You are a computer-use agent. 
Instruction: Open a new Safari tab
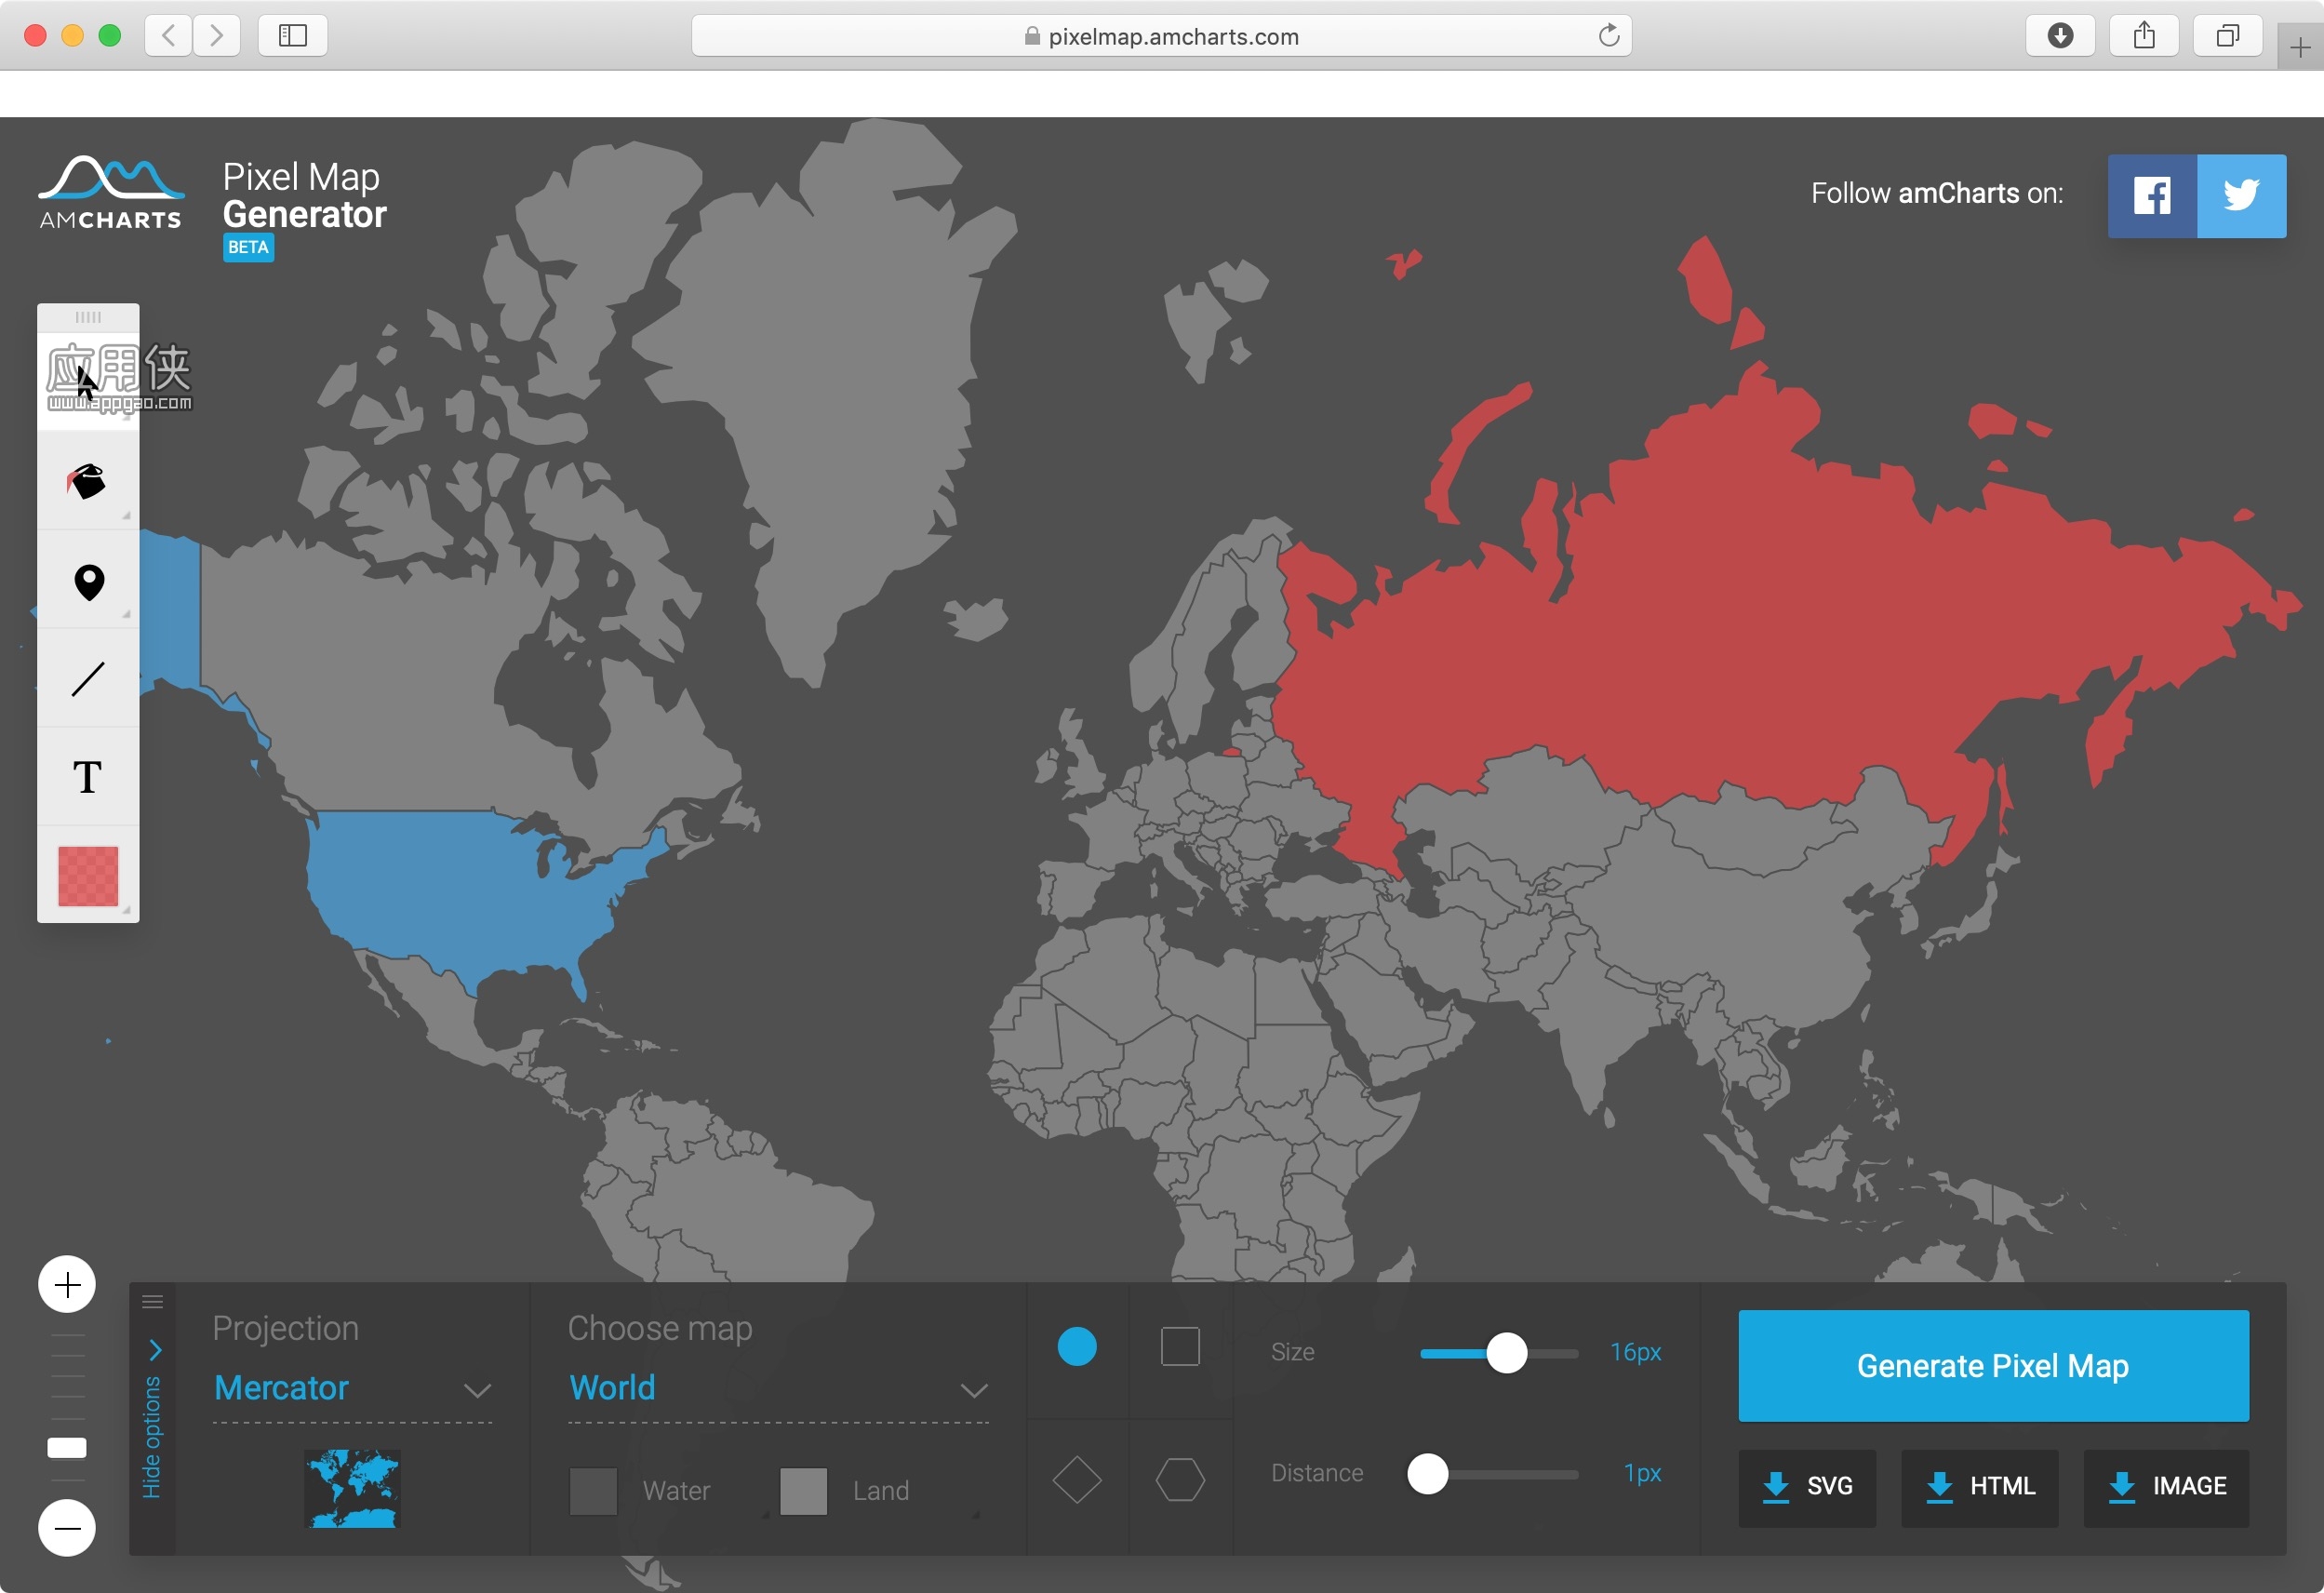tap(2299, 47)
